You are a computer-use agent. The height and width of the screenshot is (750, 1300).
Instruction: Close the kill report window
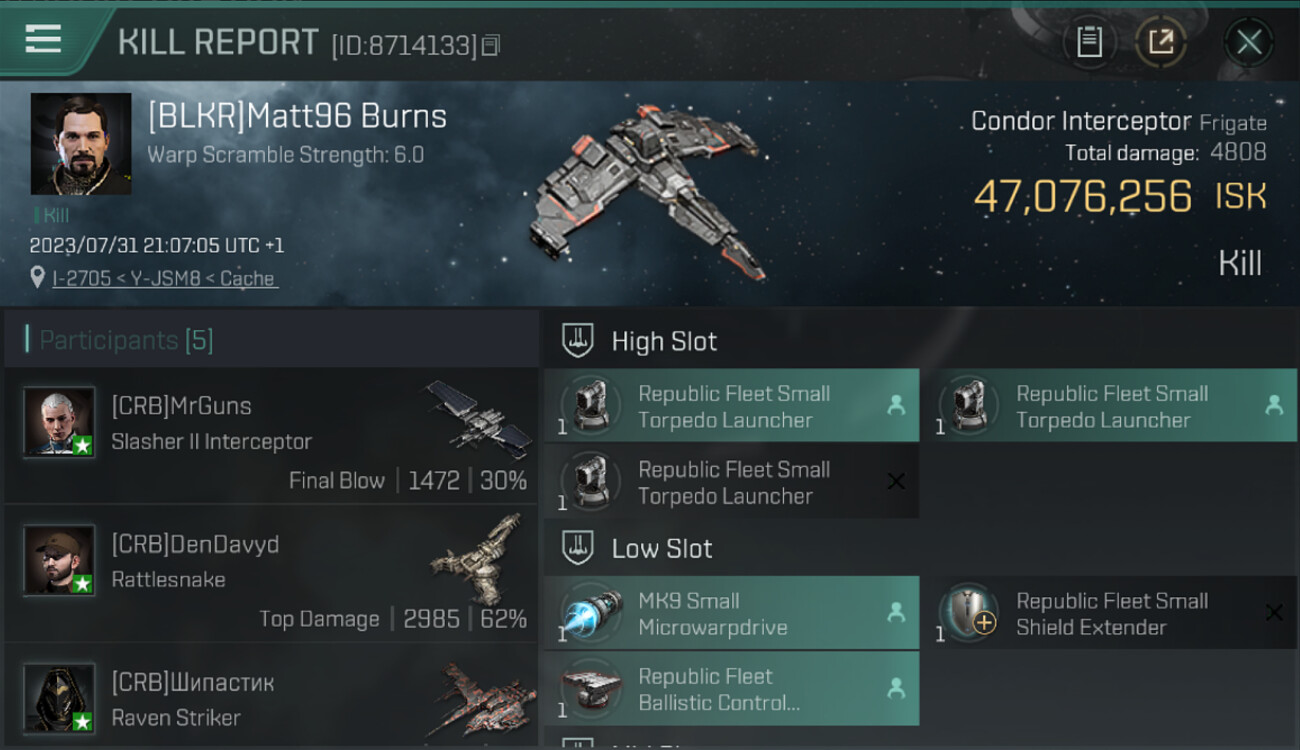coord(1248,42)
